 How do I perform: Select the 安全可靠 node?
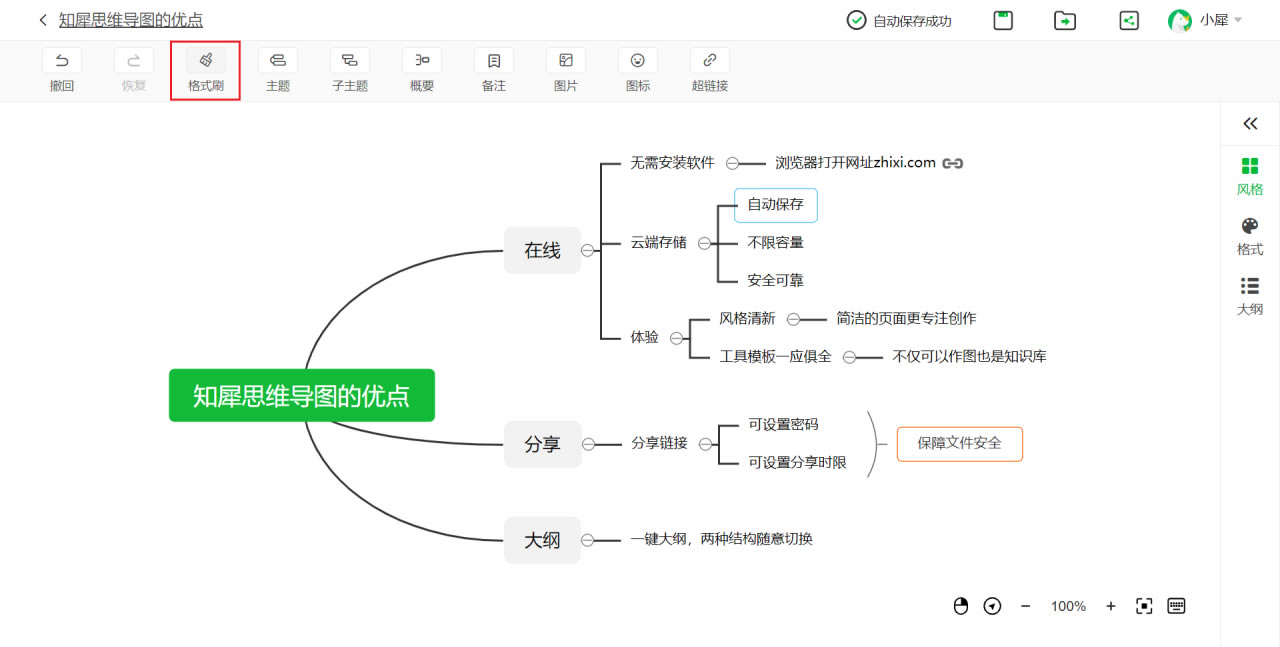[776, 280]
